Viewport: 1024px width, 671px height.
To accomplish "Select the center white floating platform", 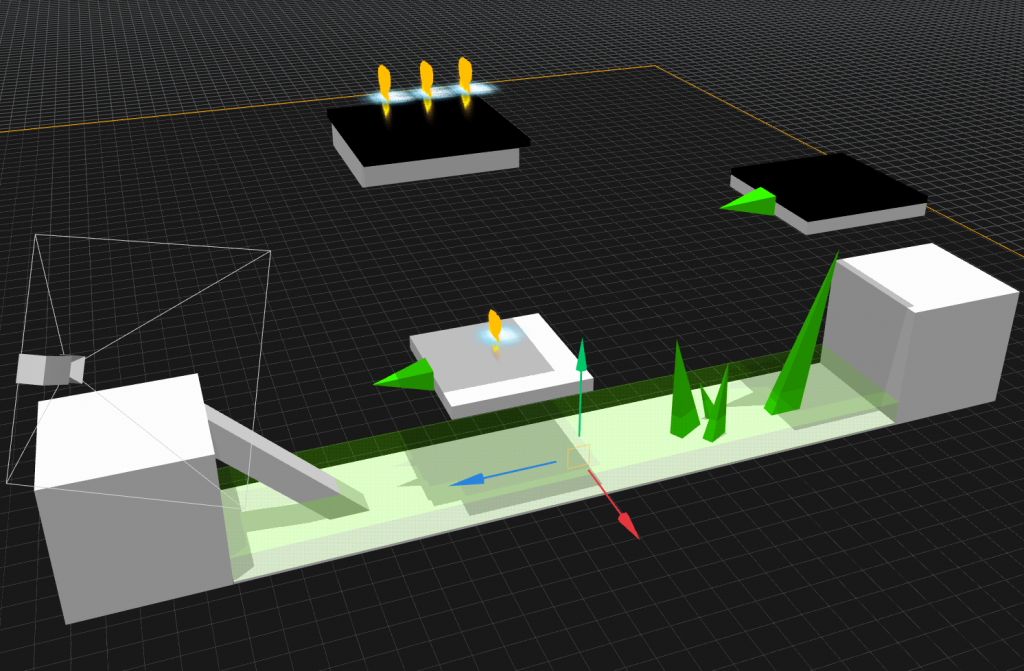I will [x=501, y=368].
